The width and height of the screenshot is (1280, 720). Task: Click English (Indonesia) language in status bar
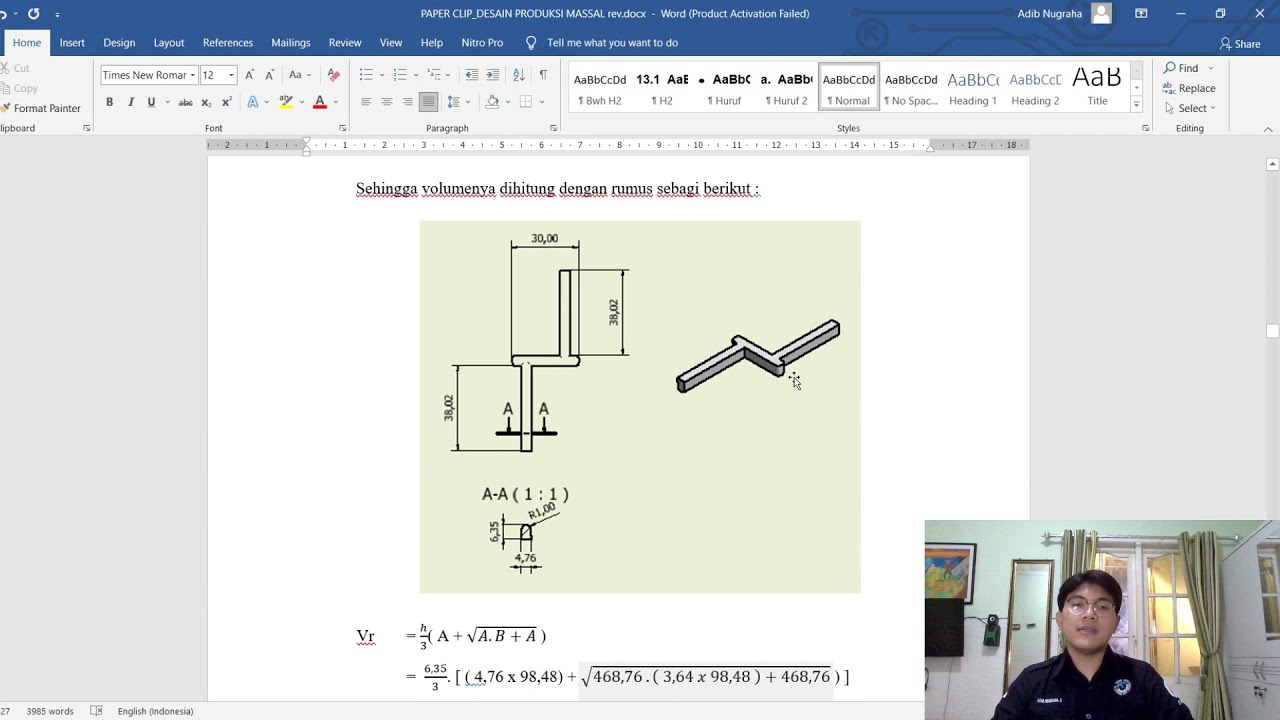click(155, 711)
